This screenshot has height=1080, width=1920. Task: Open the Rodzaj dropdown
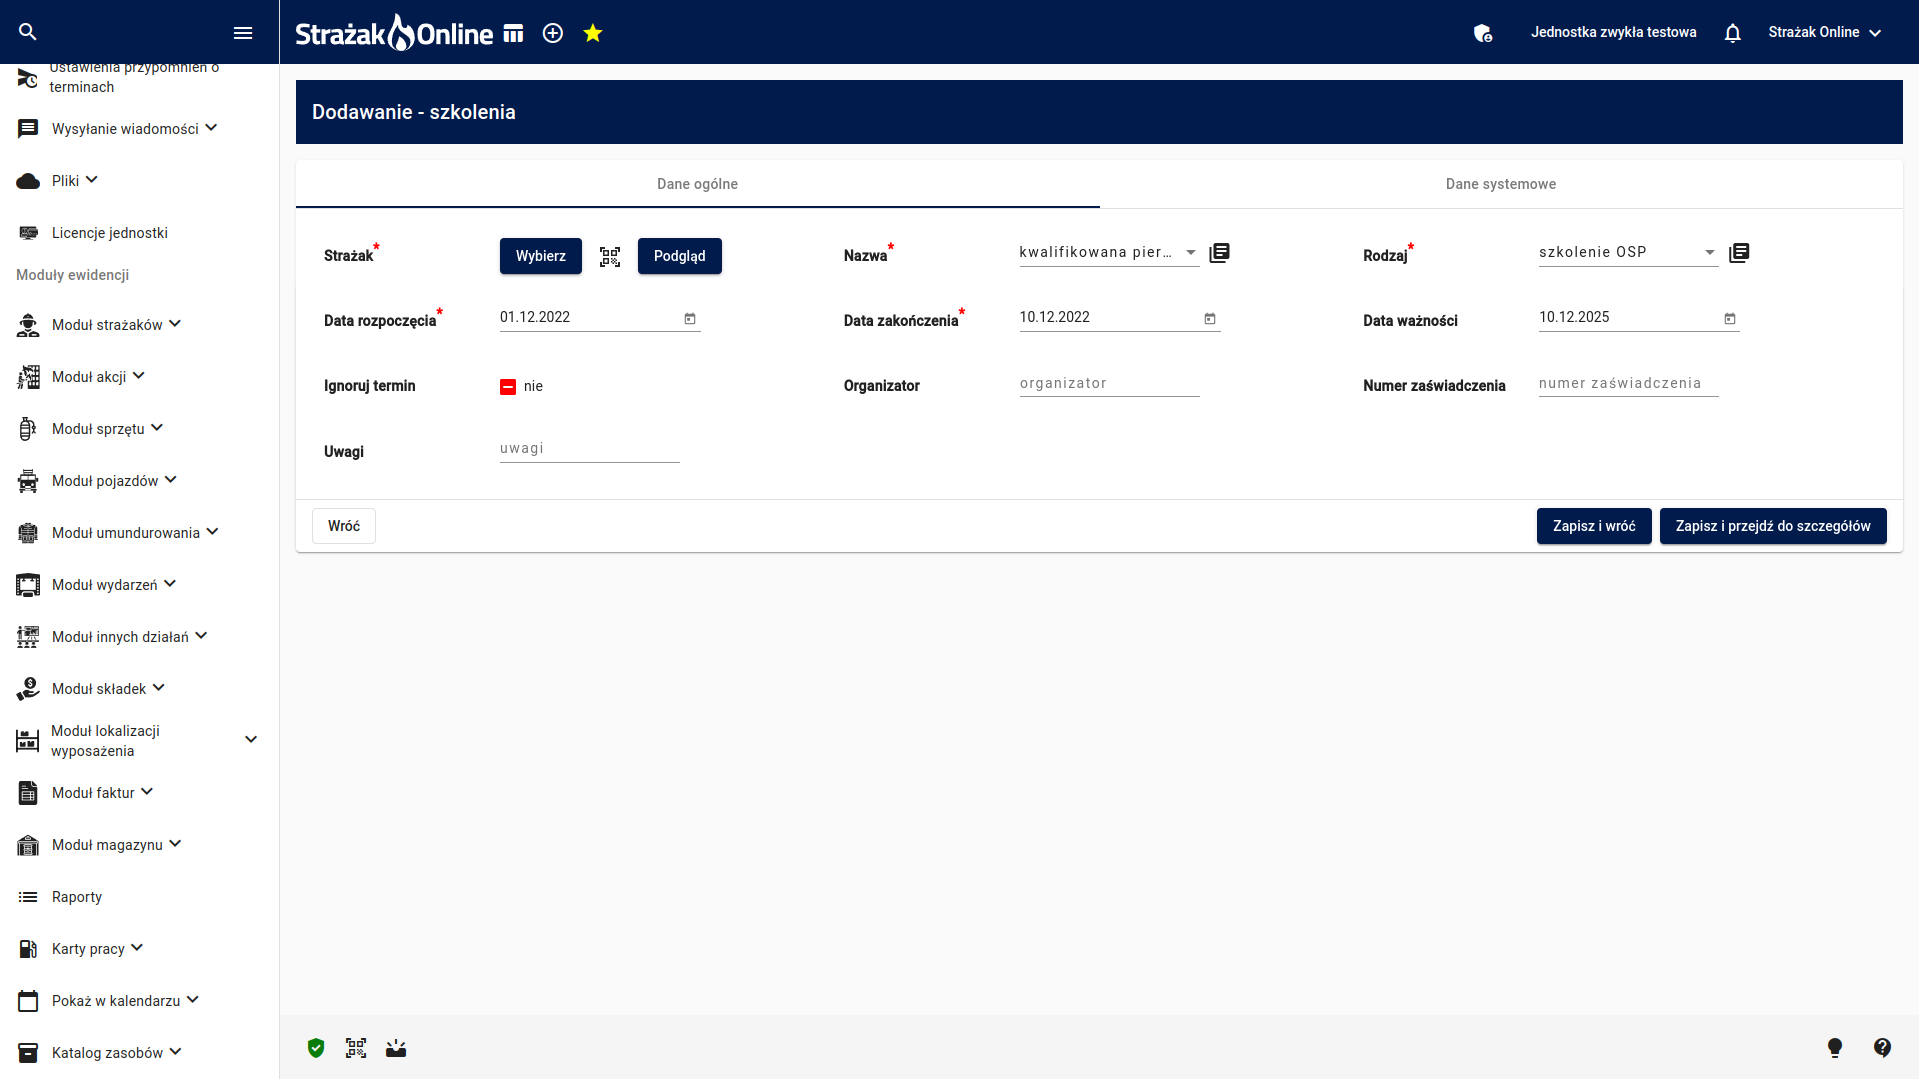pyautogui.click(x=1628, y=253)
